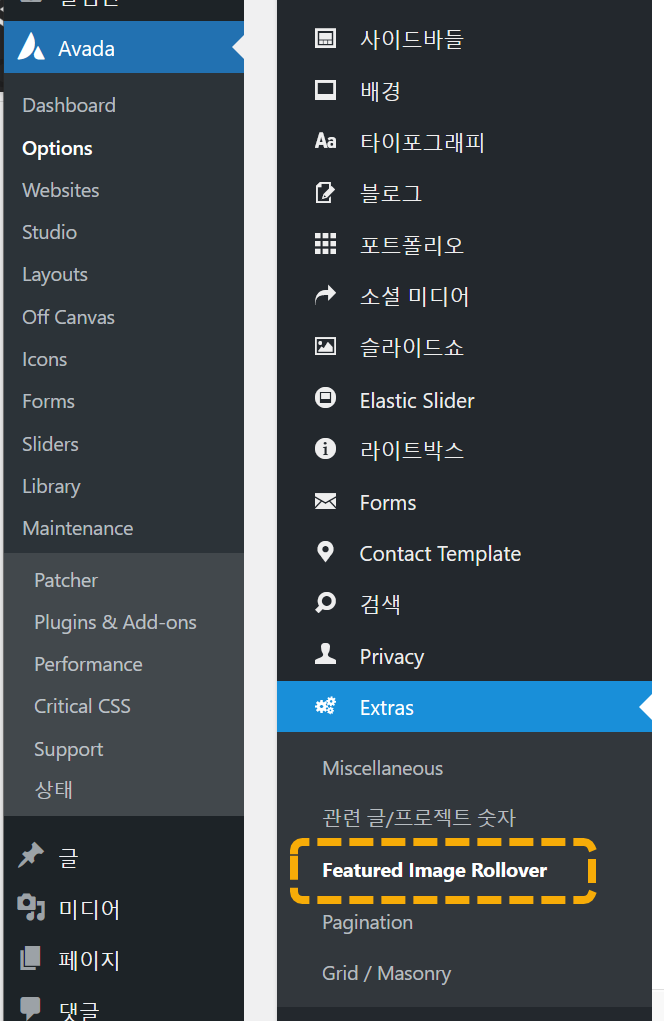
Task: Open Patcher under Maintenance
Action: (x=66, y=580)
